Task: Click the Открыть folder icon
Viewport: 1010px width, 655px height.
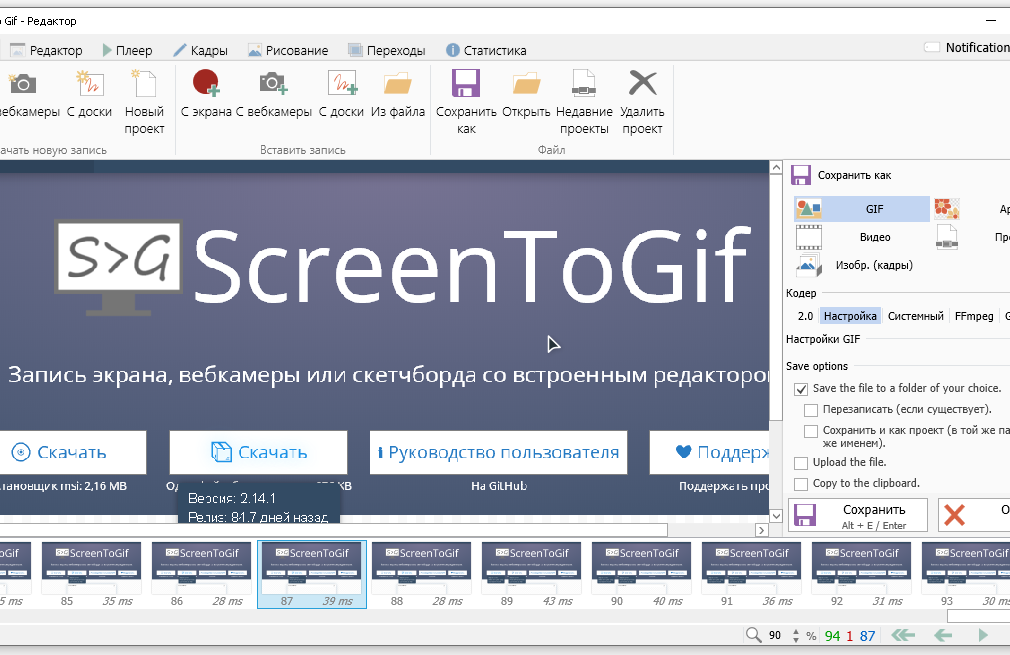Action: [526, 84]
